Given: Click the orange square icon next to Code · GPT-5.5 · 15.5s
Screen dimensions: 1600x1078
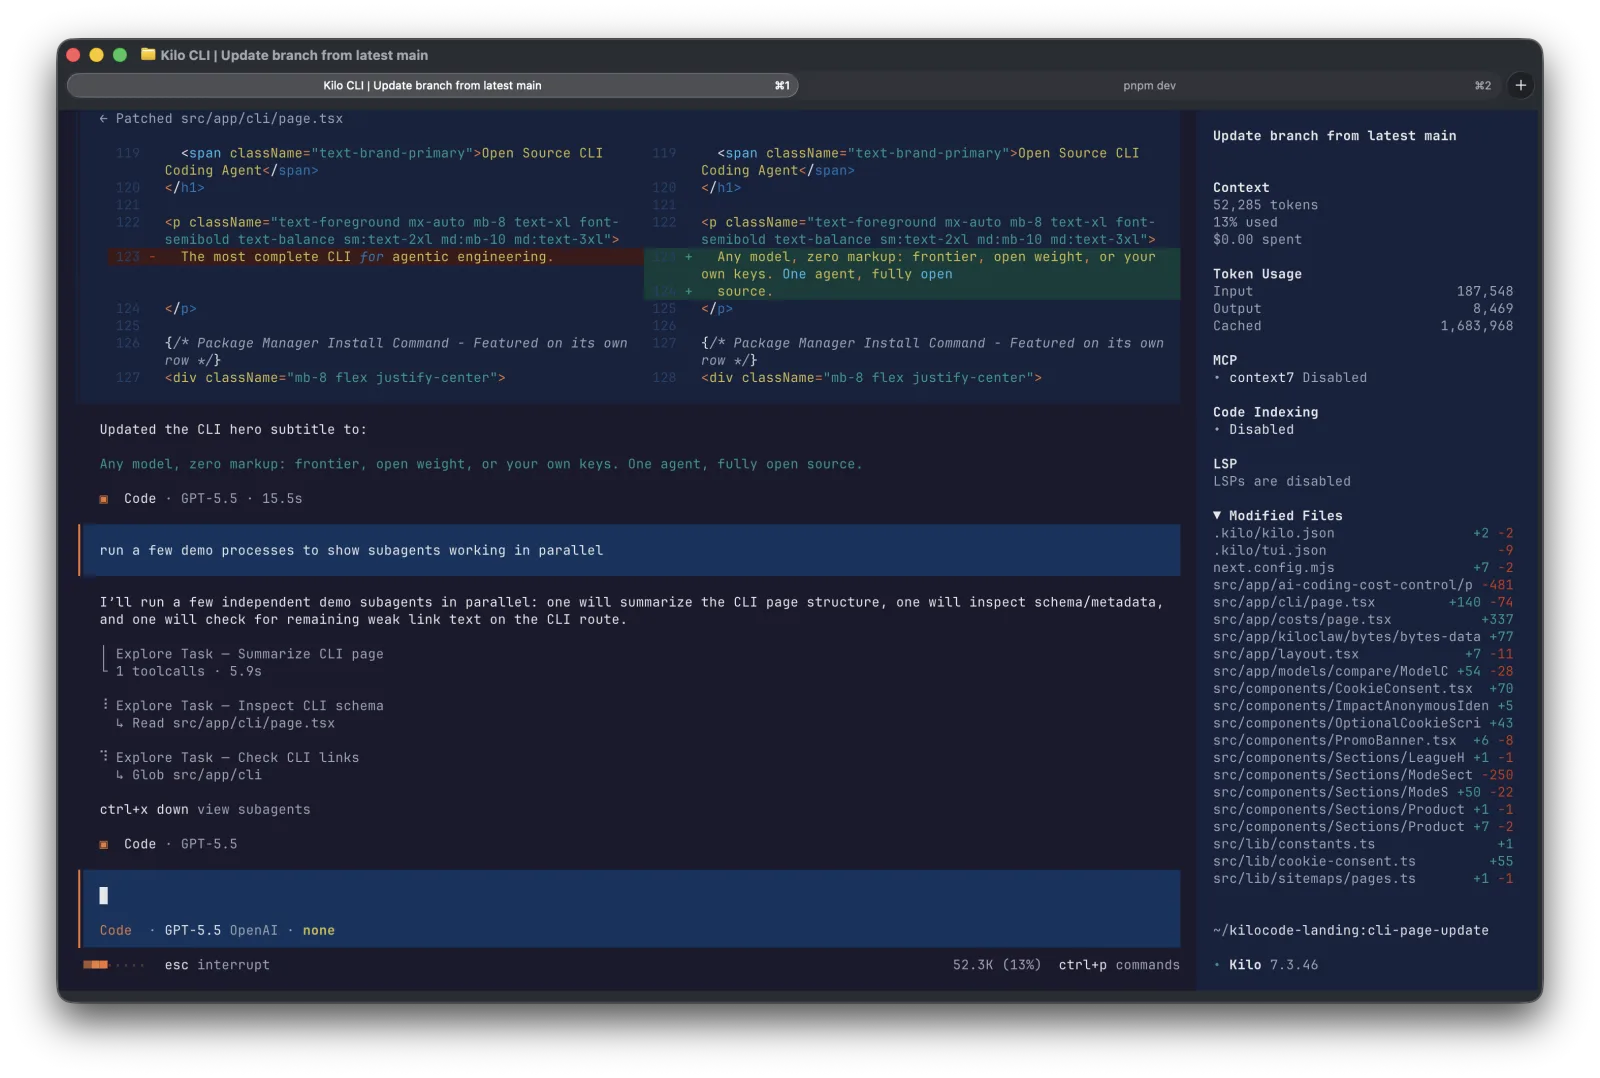Looking at the screenshot, I should 104,499.
